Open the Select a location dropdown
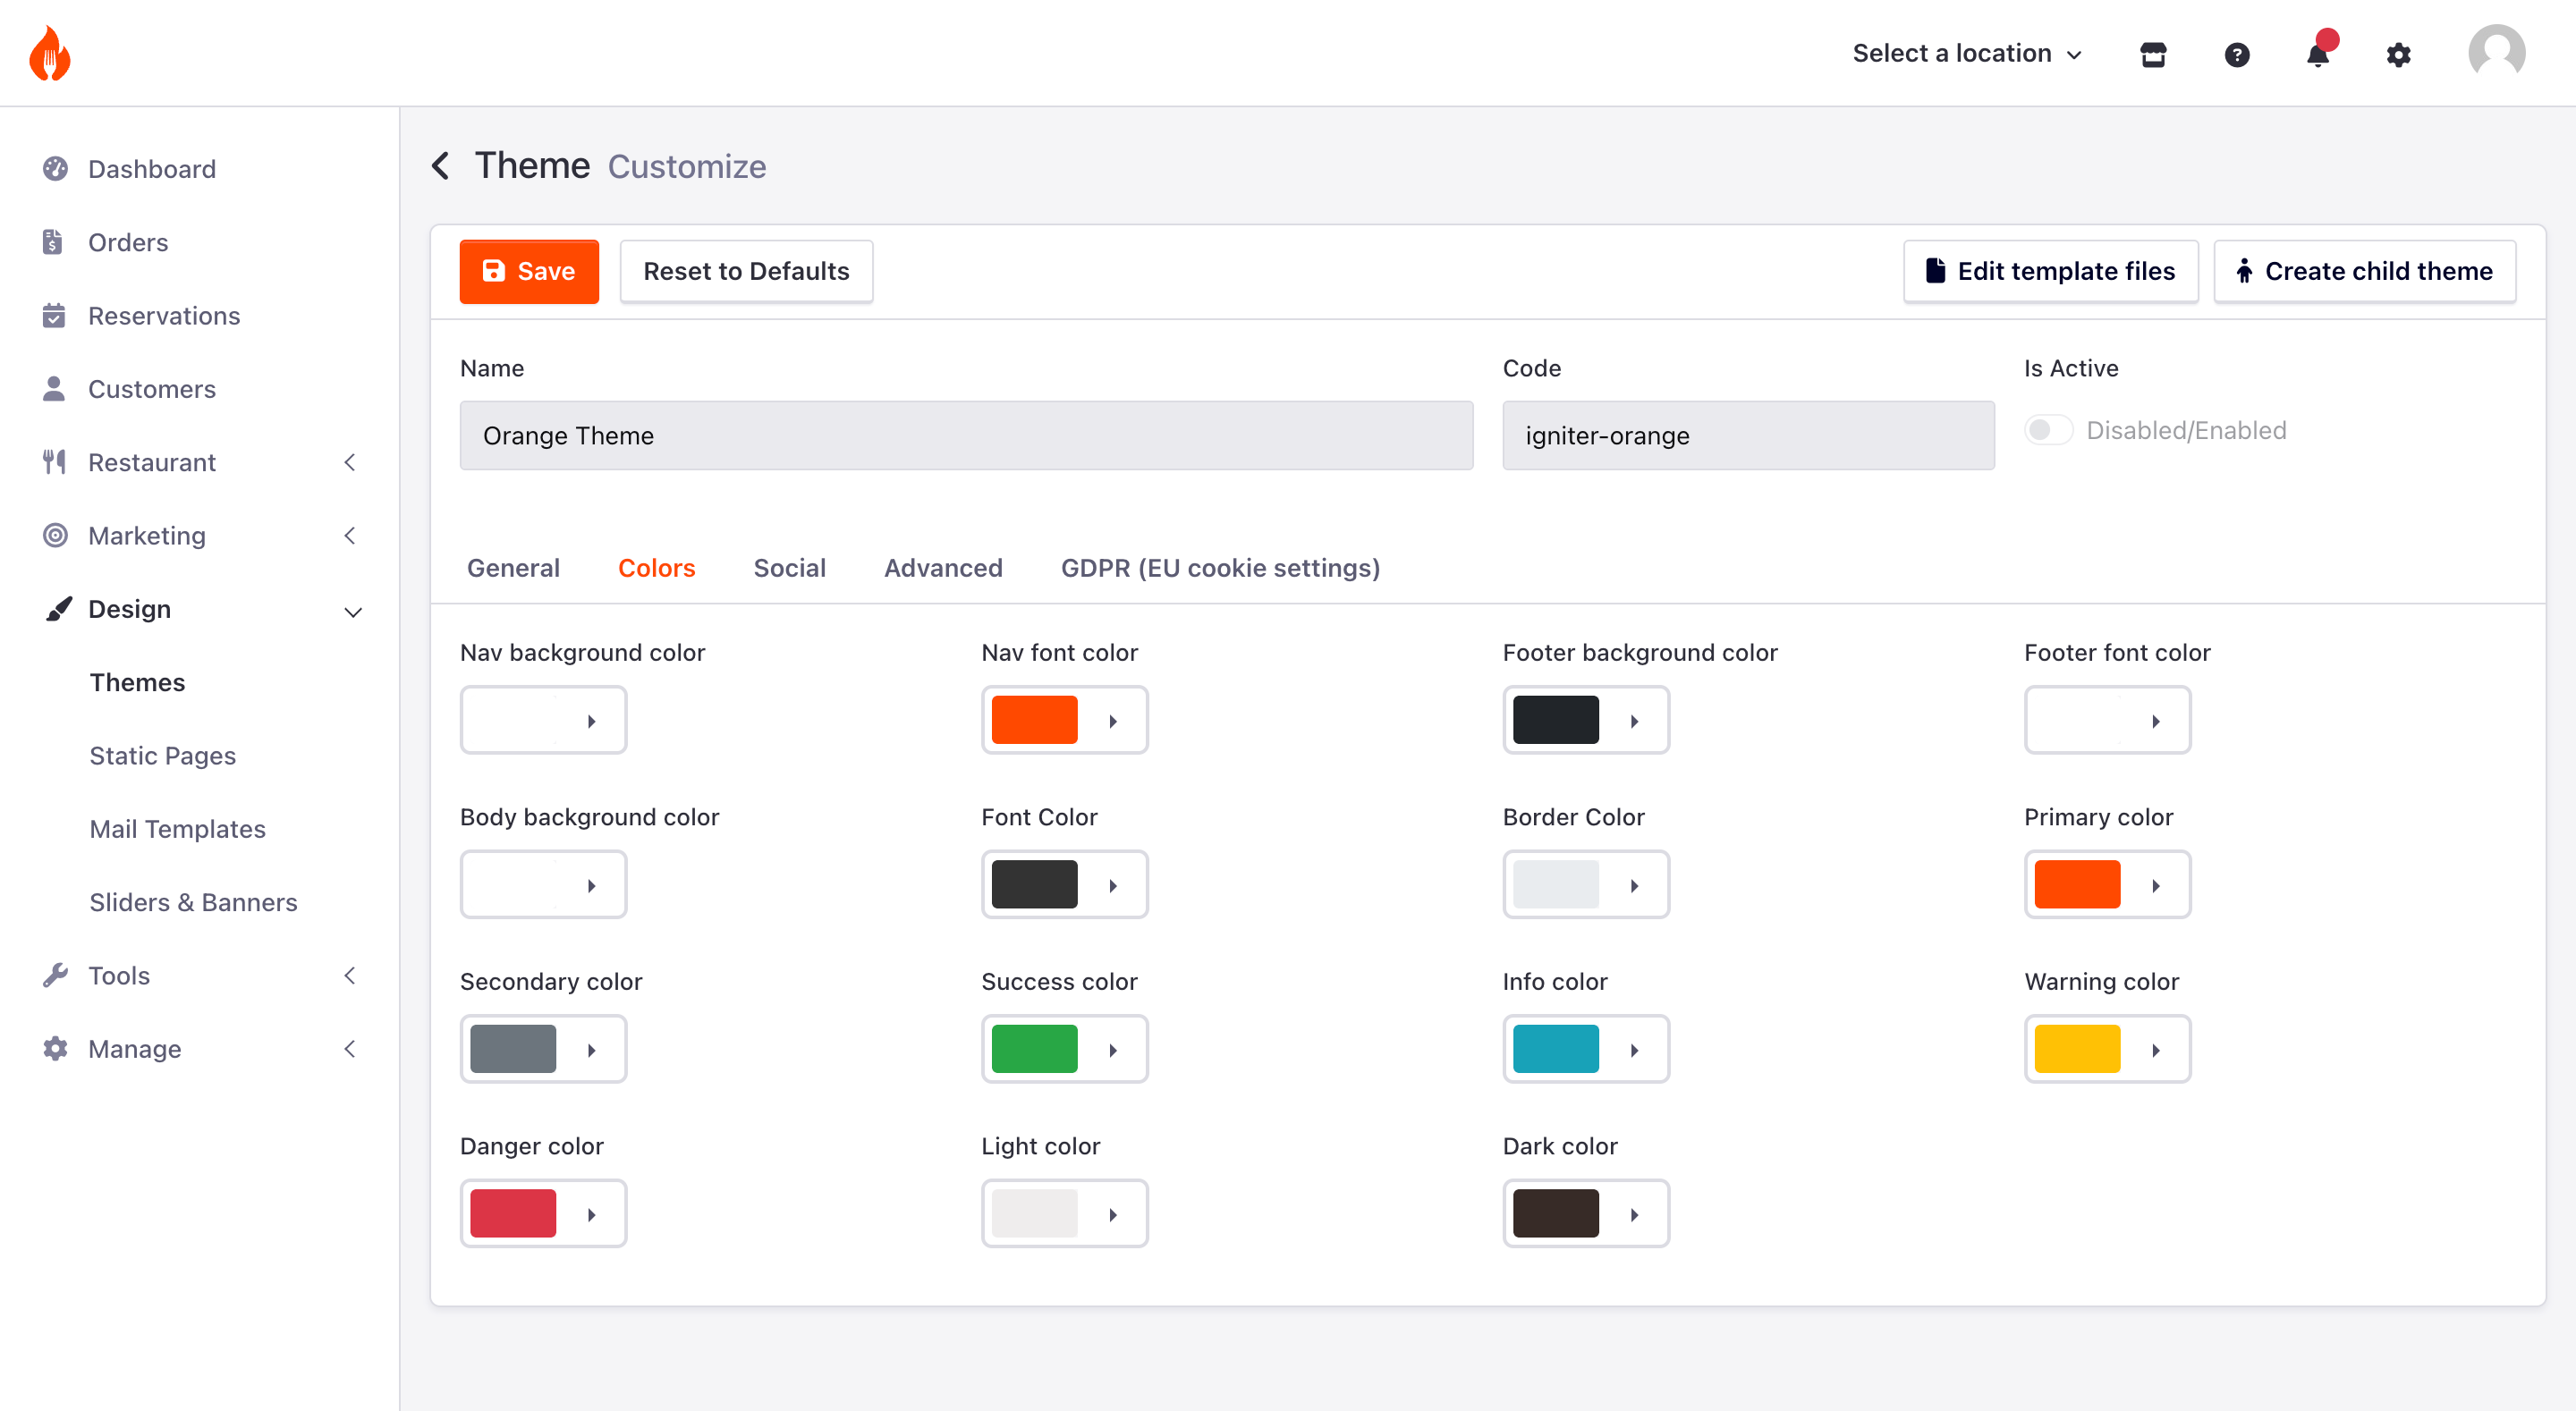 coord(1966,53)
